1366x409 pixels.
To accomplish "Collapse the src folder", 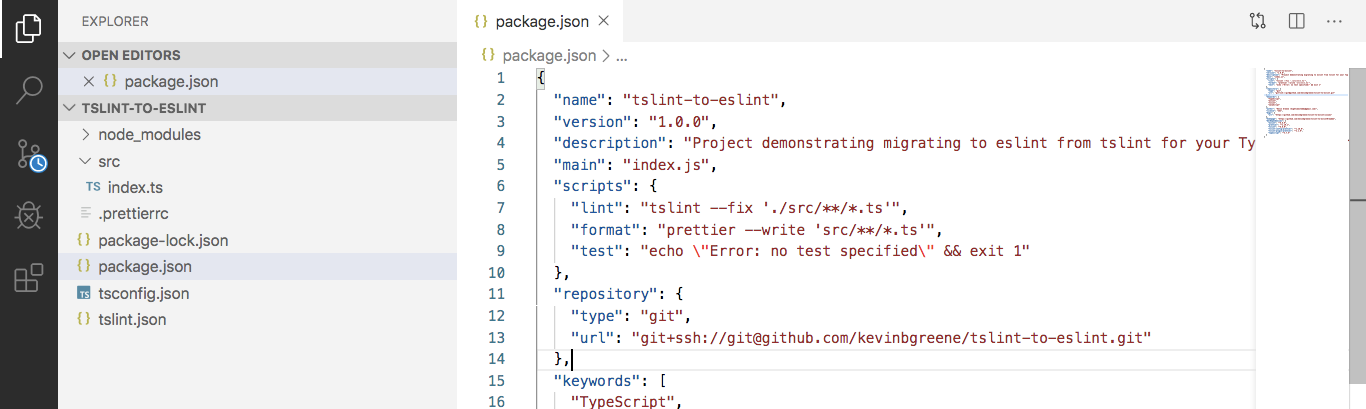I will point(257,161).
